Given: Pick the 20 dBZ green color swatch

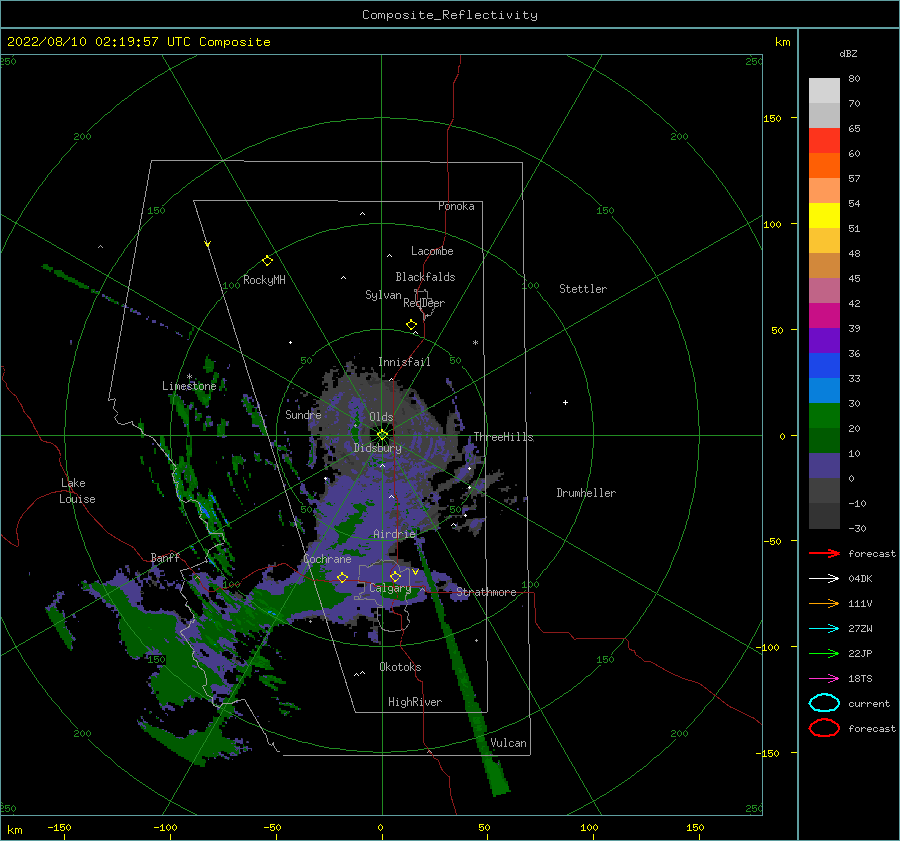Looking at the screenshot, I should (824, 415).
